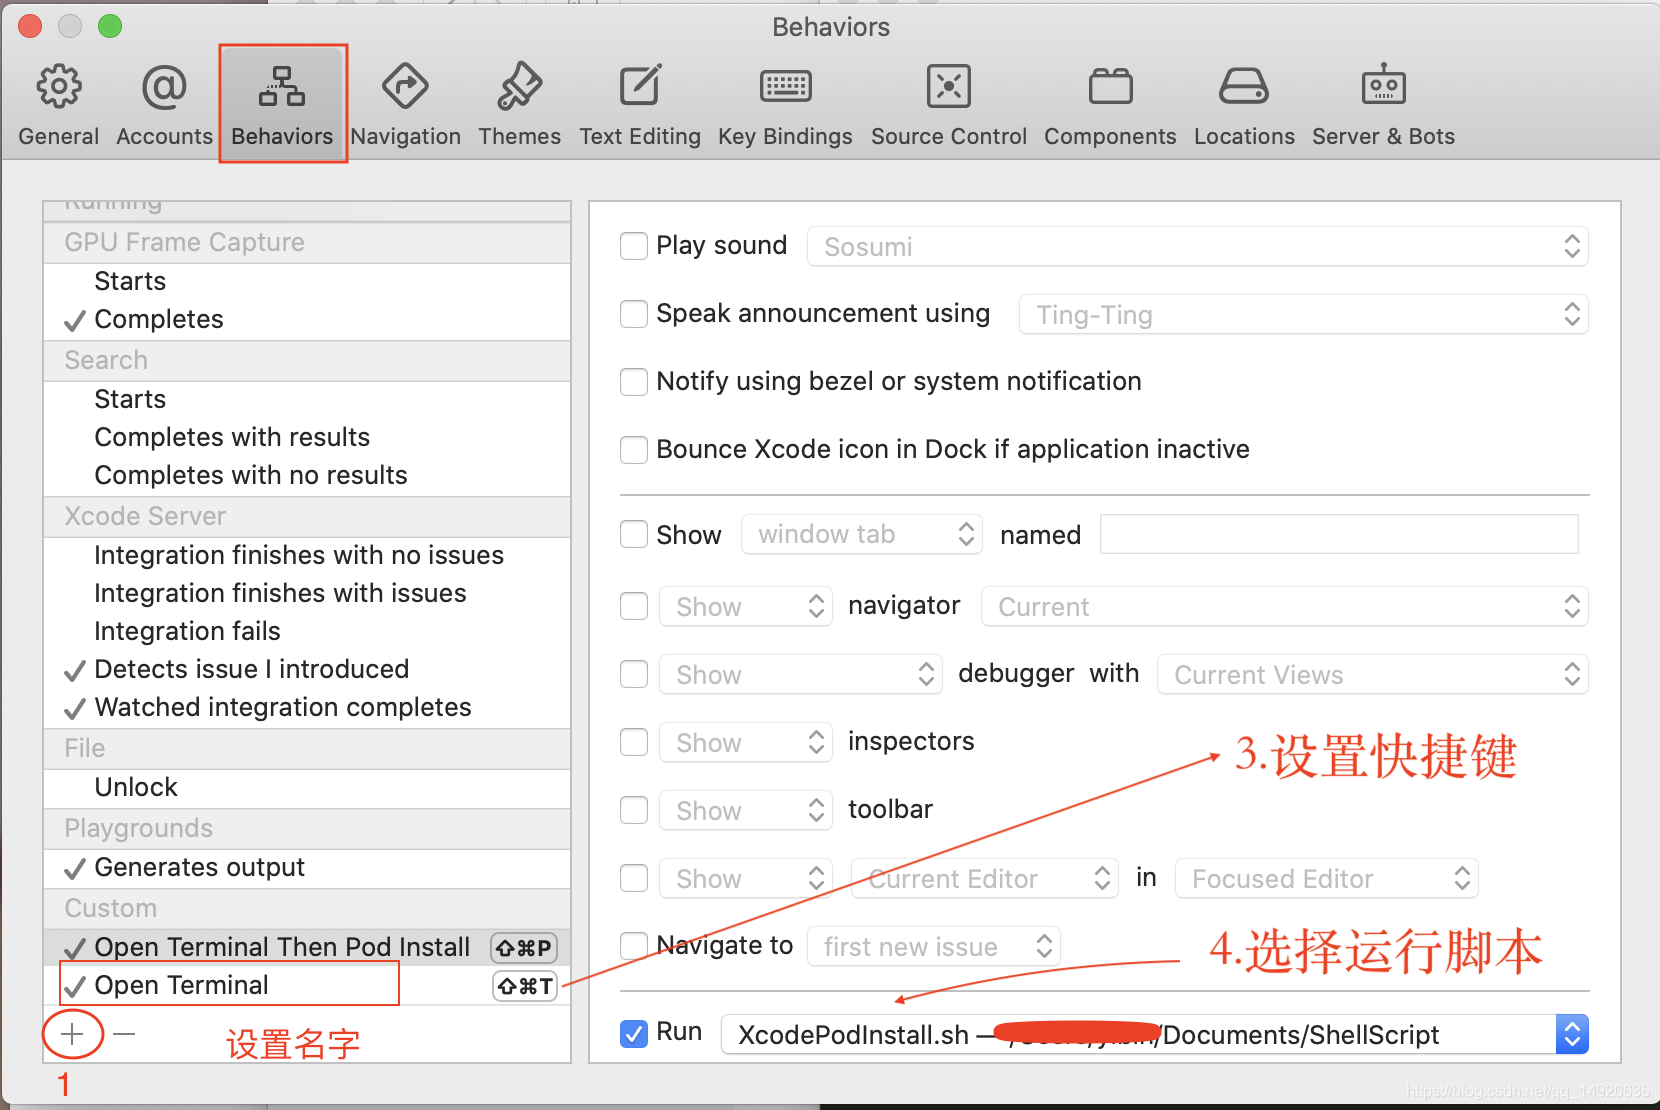Open the Sosumi sound dropdown
Viewport: 1660px width, 1110px height.
click(x=1198, y=246)
